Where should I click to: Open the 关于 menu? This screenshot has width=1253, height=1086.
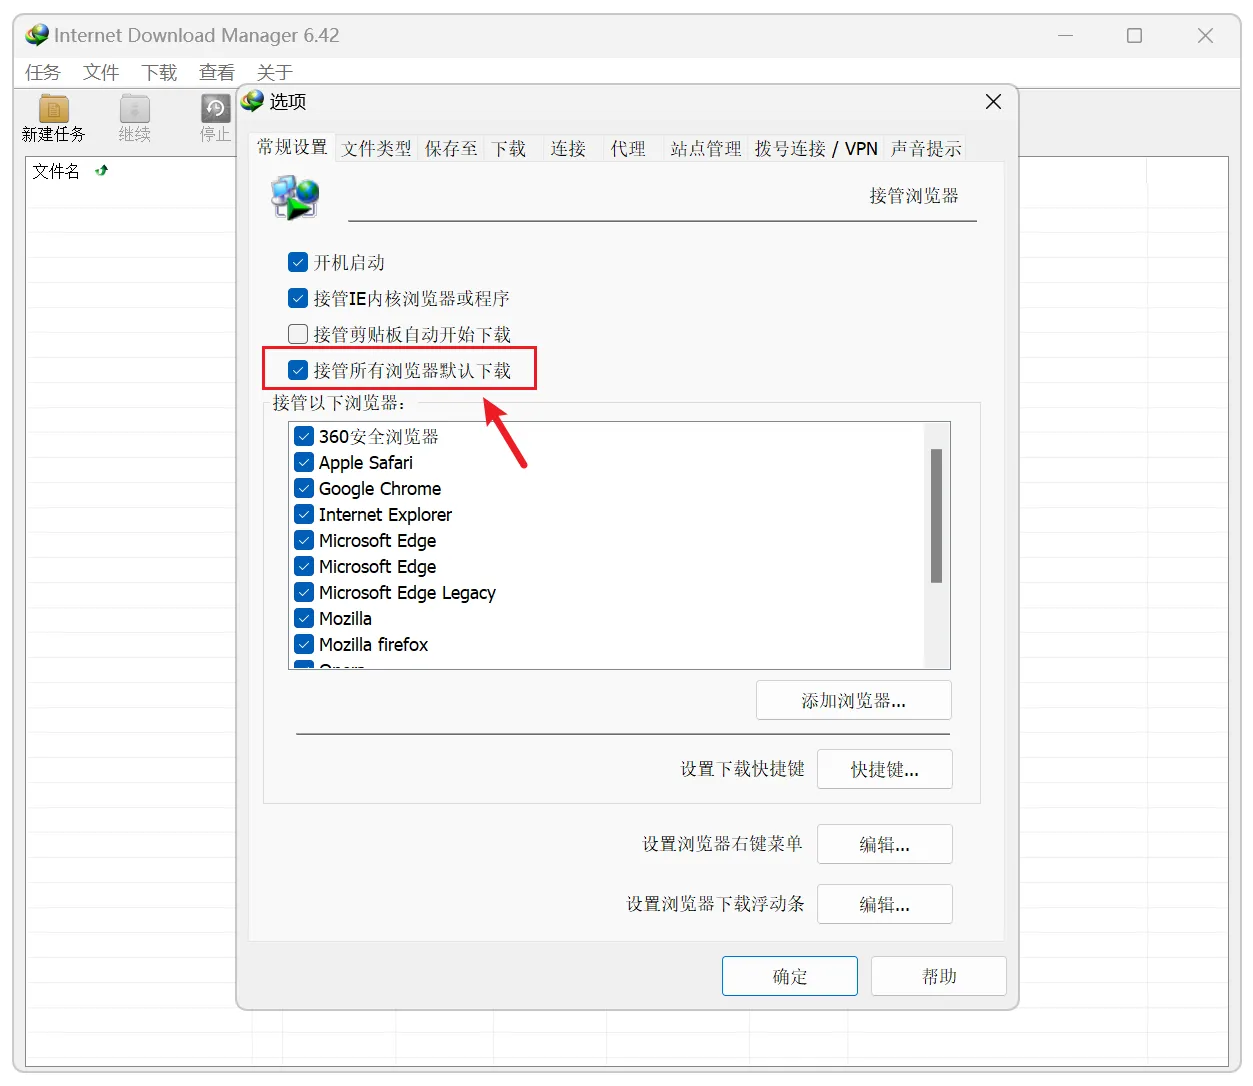tap(275, 72)
